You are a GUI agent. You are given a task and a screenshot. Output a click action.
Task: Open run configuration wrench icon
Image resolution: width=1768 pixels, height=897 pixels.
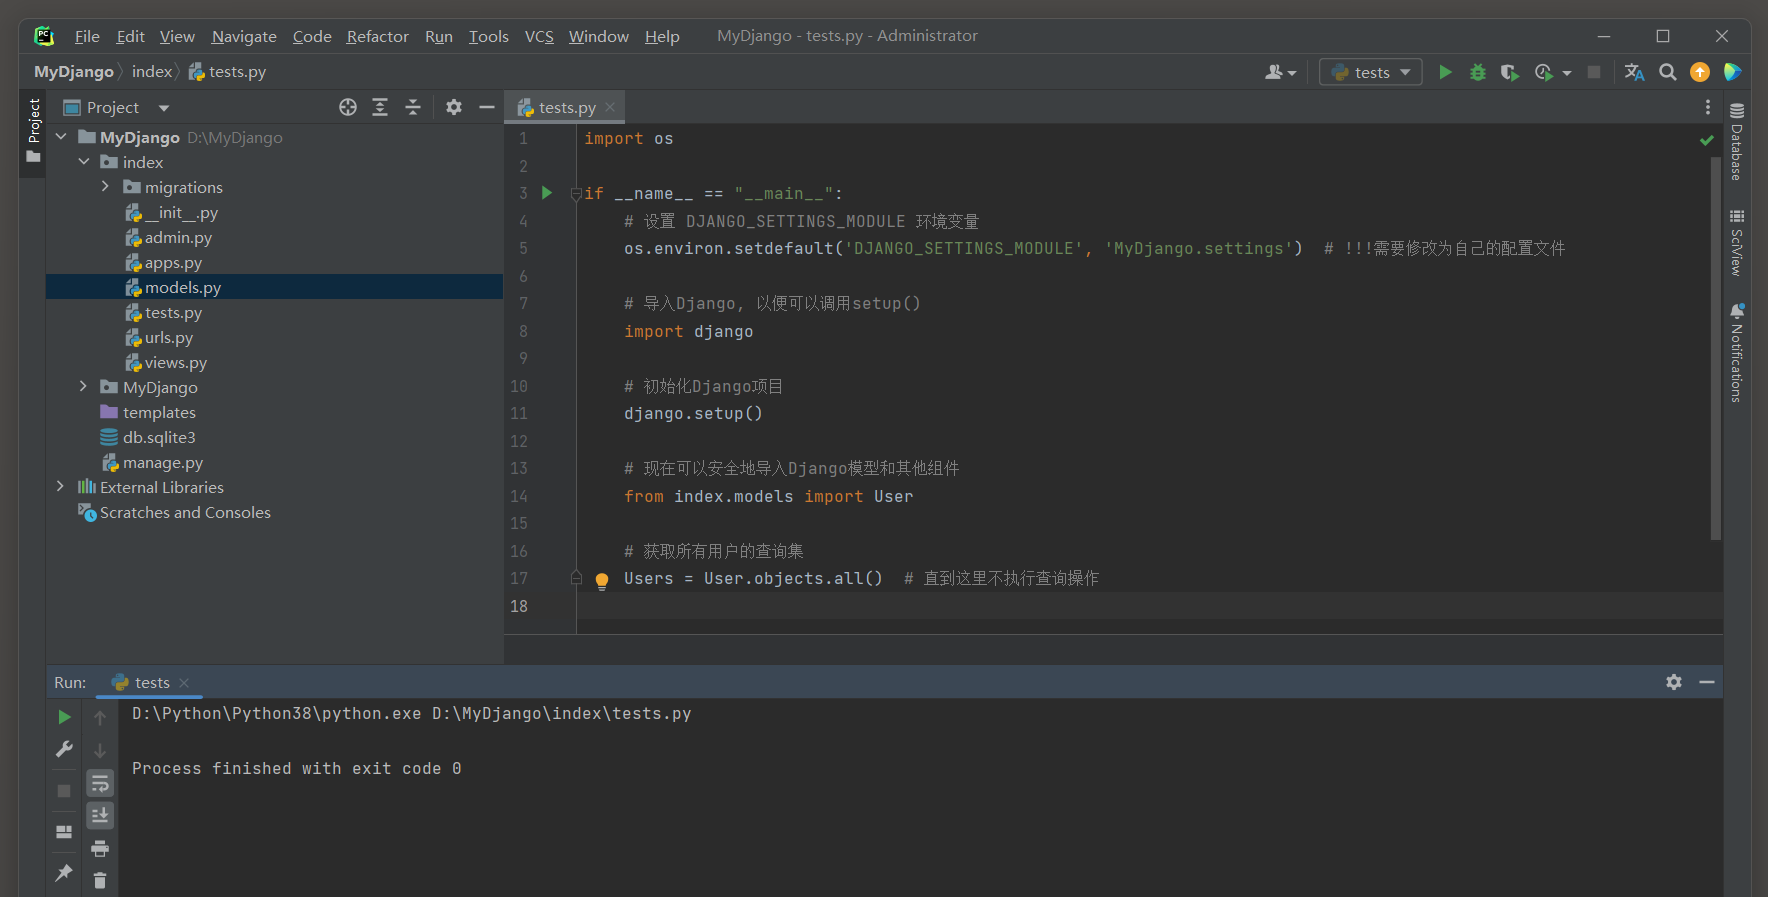tap(64, 749)
